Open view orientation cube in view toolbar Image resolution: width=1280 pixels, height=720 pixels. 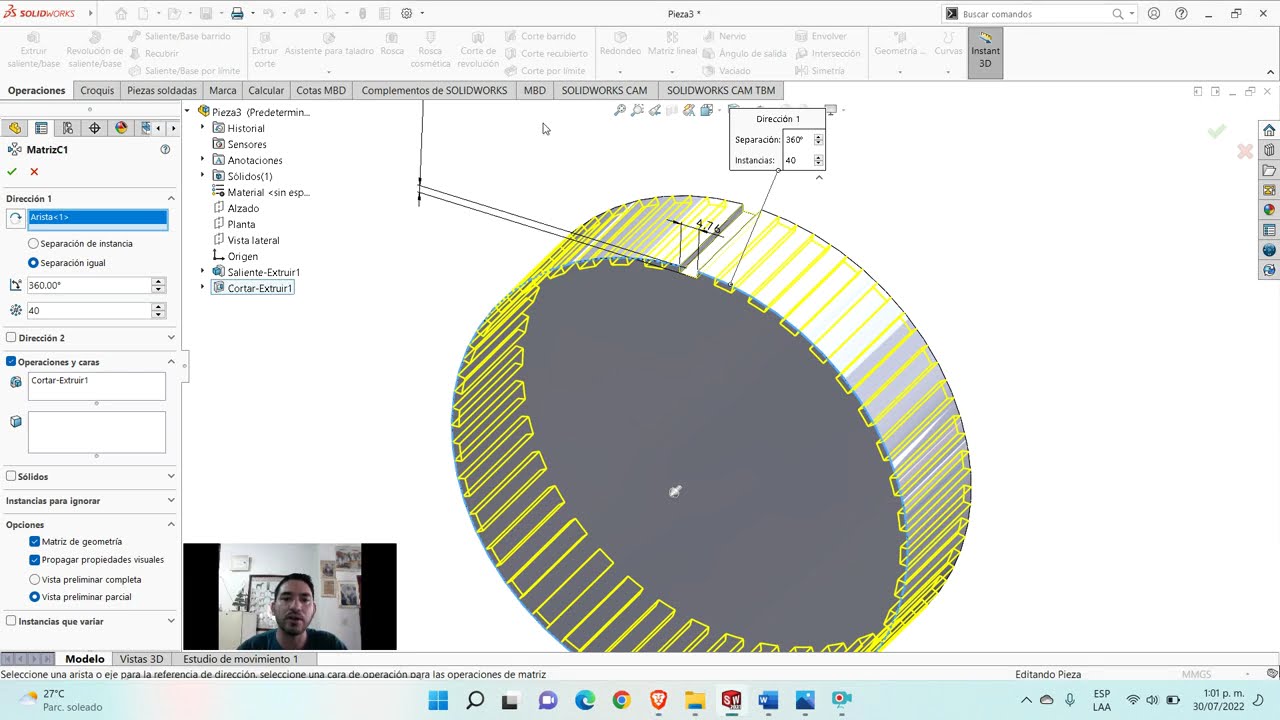tap(707, 110)
